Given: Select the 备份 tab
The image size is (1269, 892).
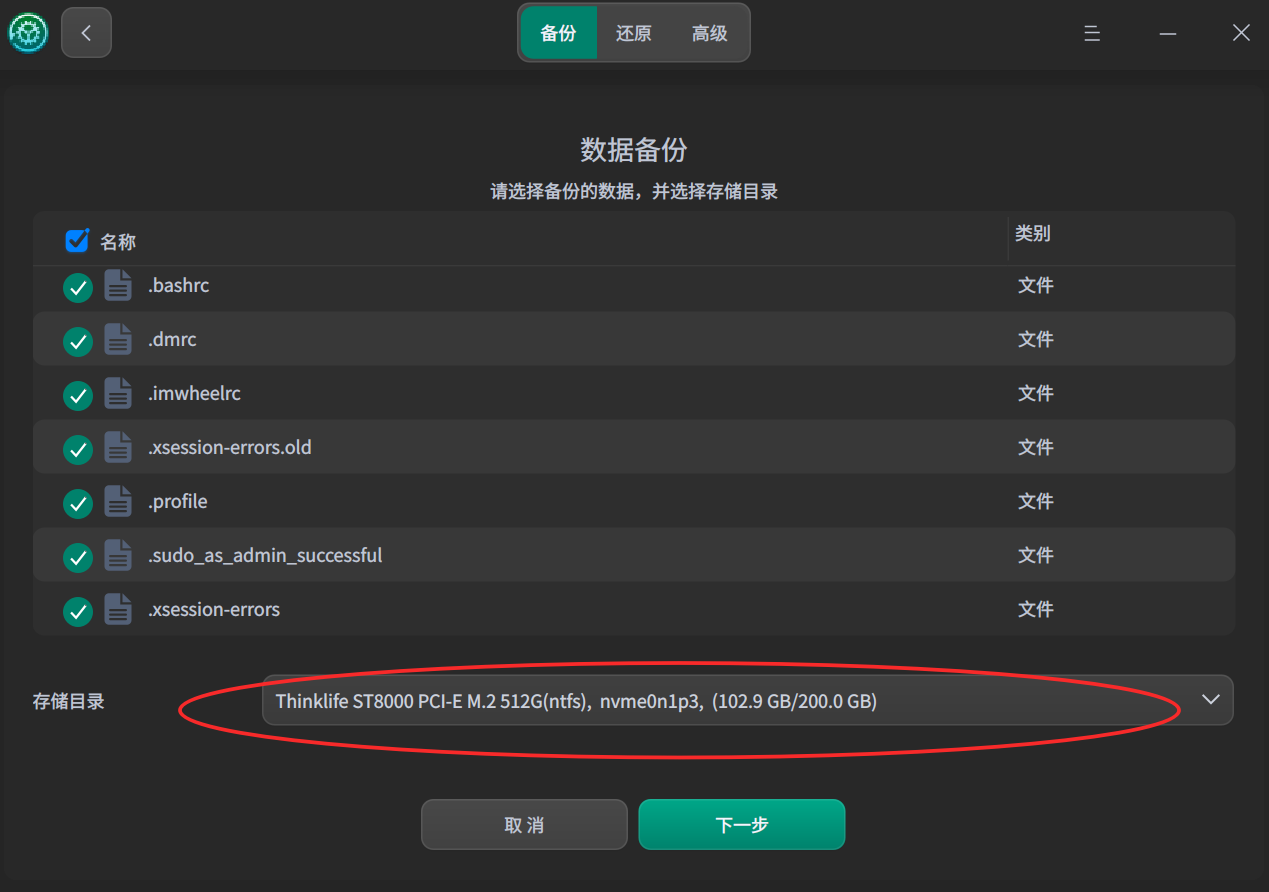Looking at the screenshot, I should pyautogui.click(x=558, y=33).
